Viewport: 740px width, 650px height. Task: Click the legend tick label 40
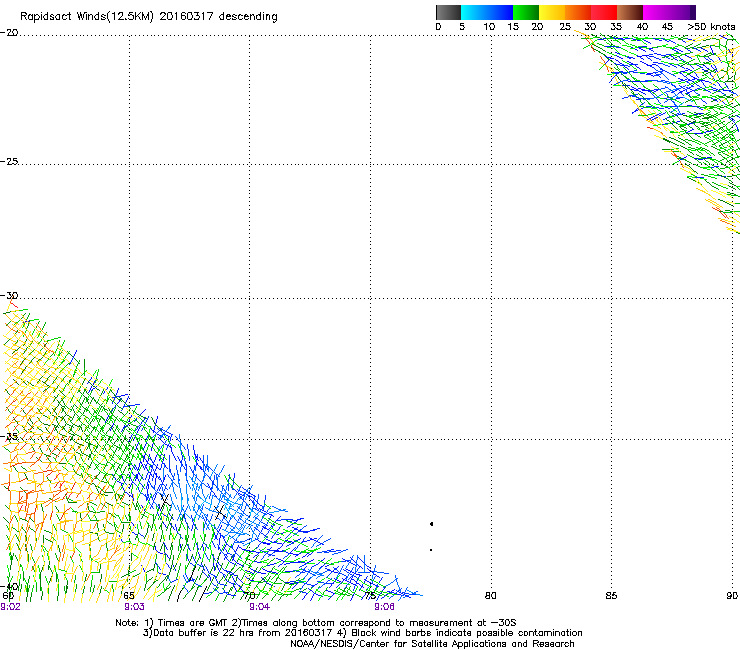click(x=642, y=27)
